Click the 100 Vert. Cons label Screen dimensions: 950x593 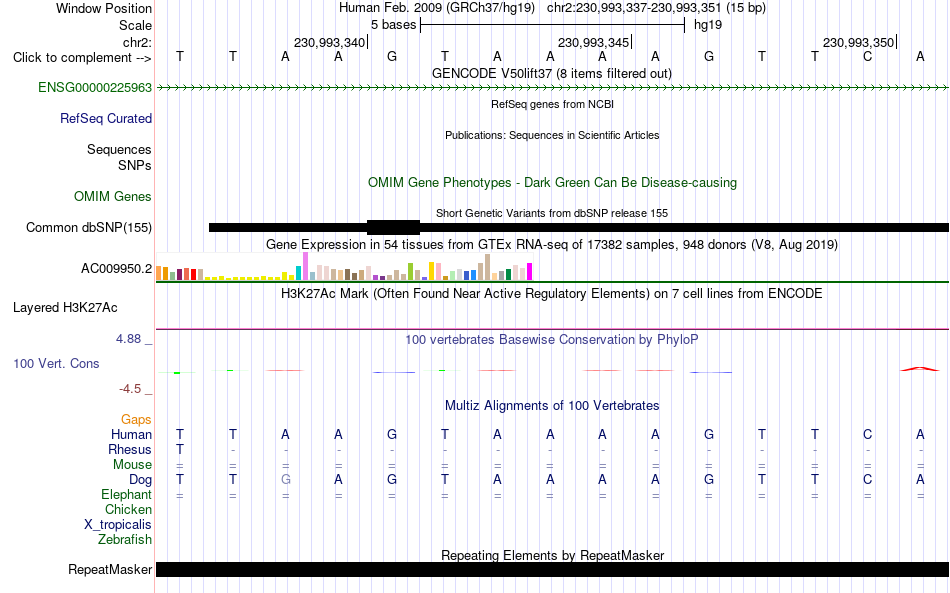[56, 363]
